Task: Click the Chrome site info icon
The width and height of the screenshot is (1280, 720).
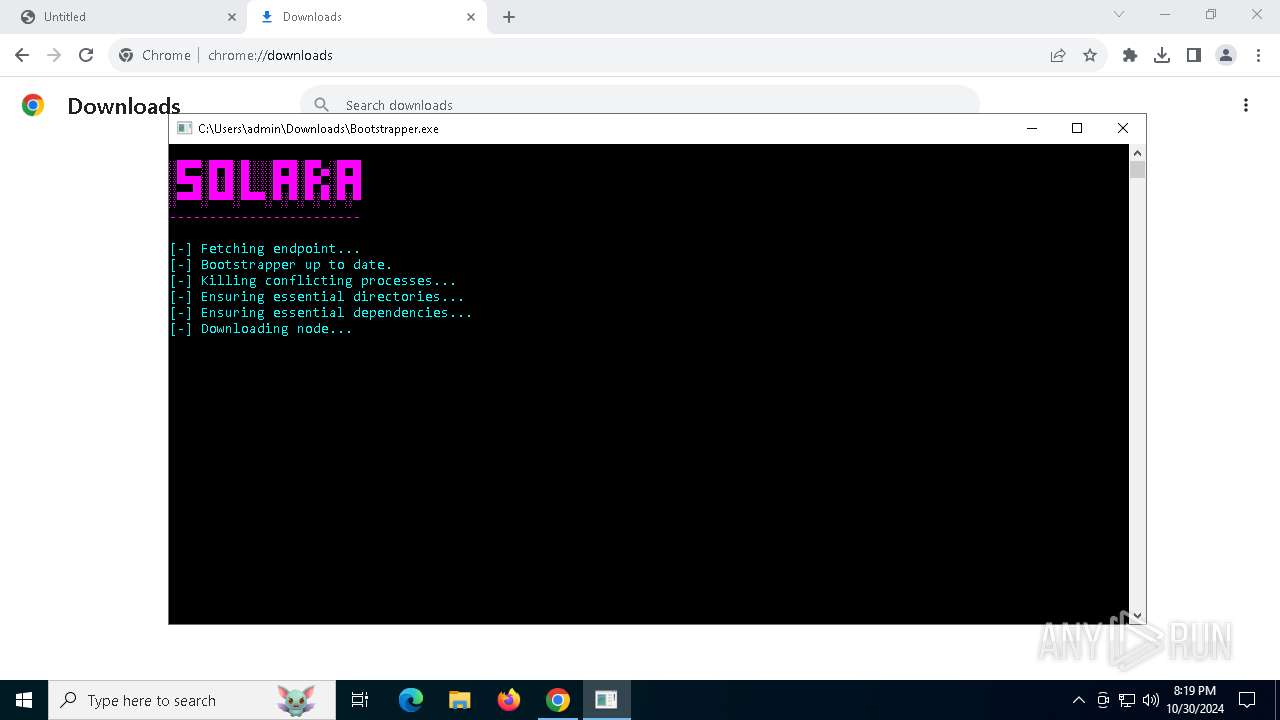Action: tap(126, 55)
